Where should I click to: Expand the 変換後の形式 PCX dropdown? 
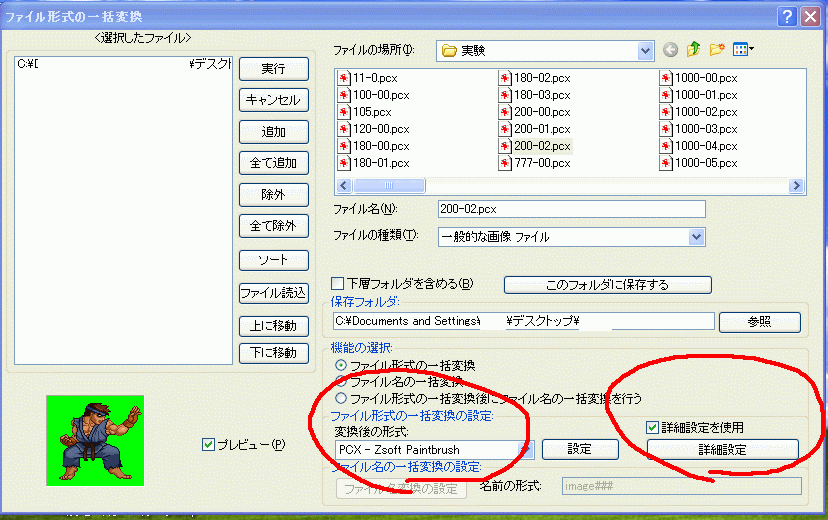528,450
